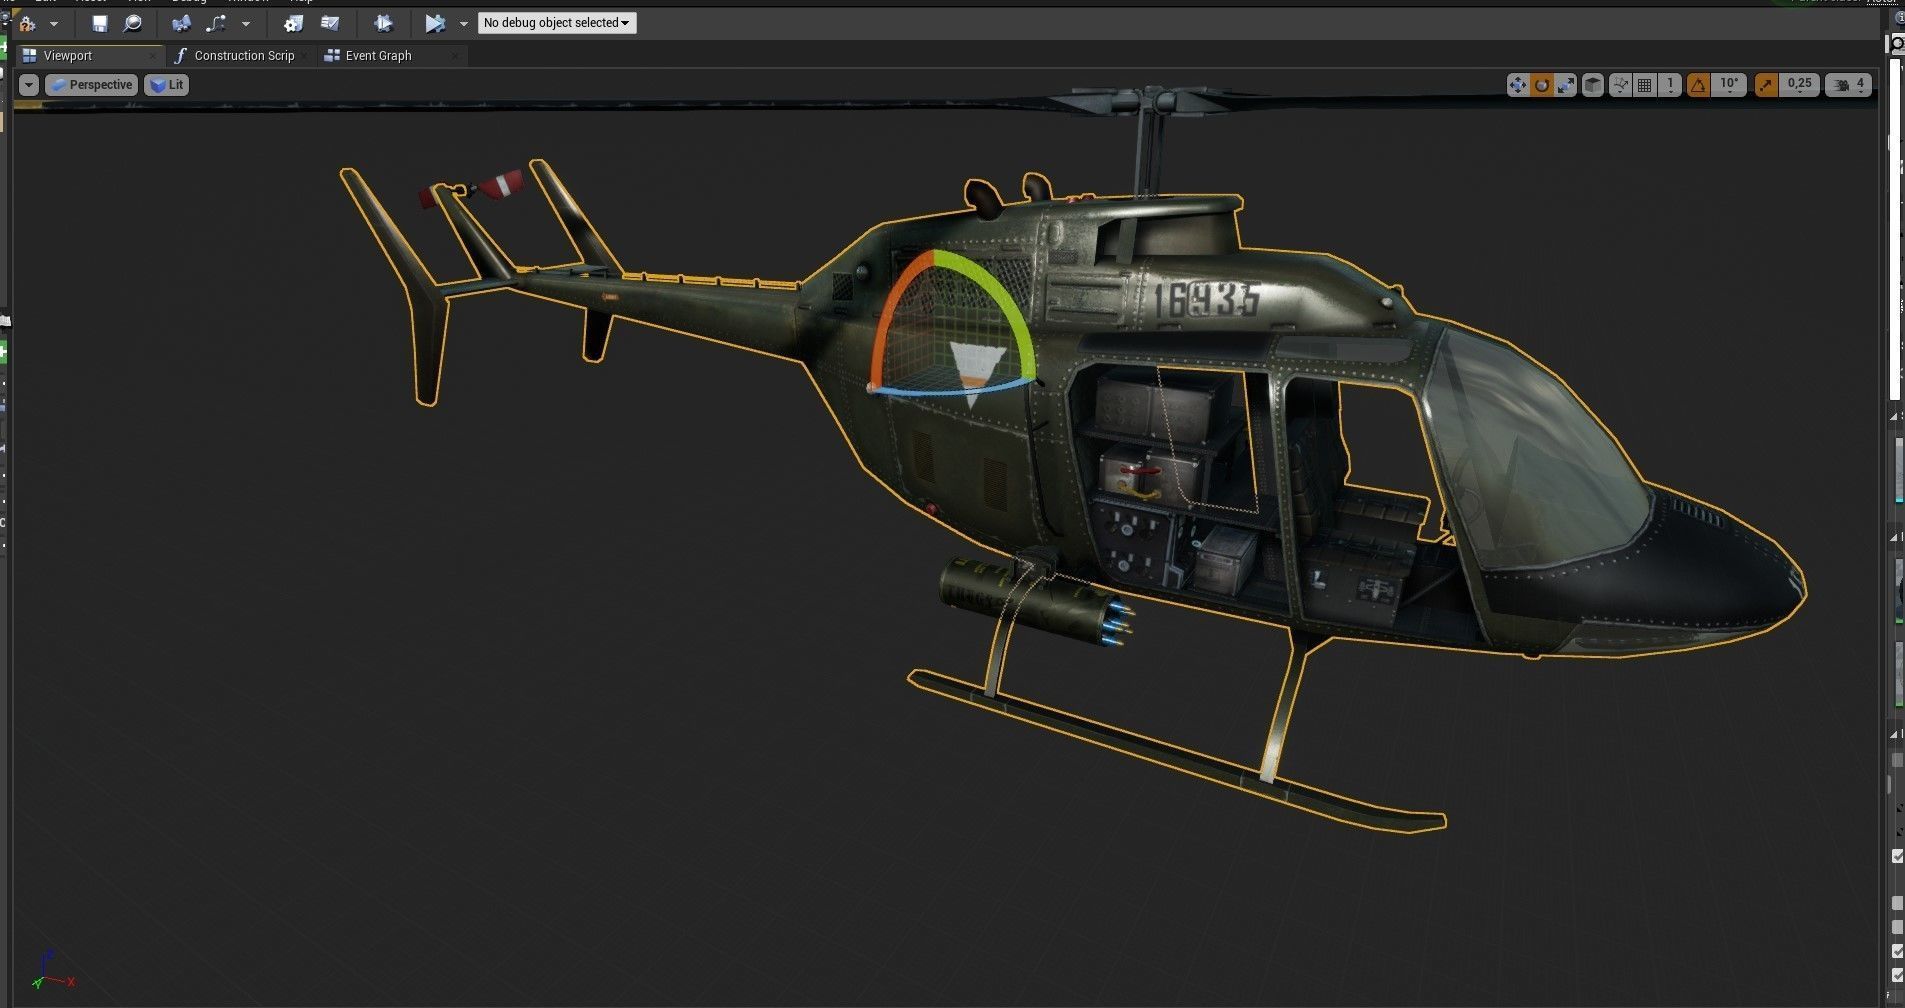Click the Compile blueprint icon
Image resolution: width=1905 pixels, height=1008 pixels.
coord(27,23)
